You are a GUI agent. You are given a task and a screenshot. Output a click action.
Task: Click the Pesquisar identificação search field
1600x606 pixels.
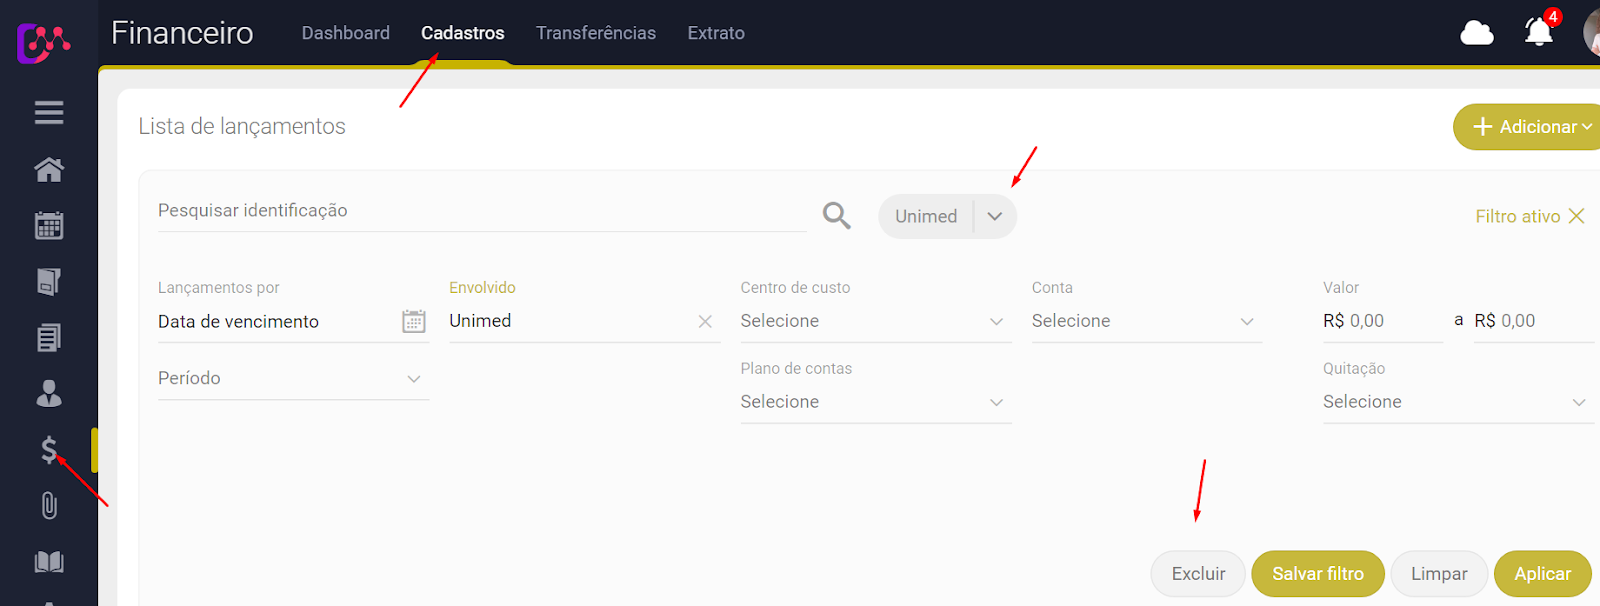[x=480, y=211]
